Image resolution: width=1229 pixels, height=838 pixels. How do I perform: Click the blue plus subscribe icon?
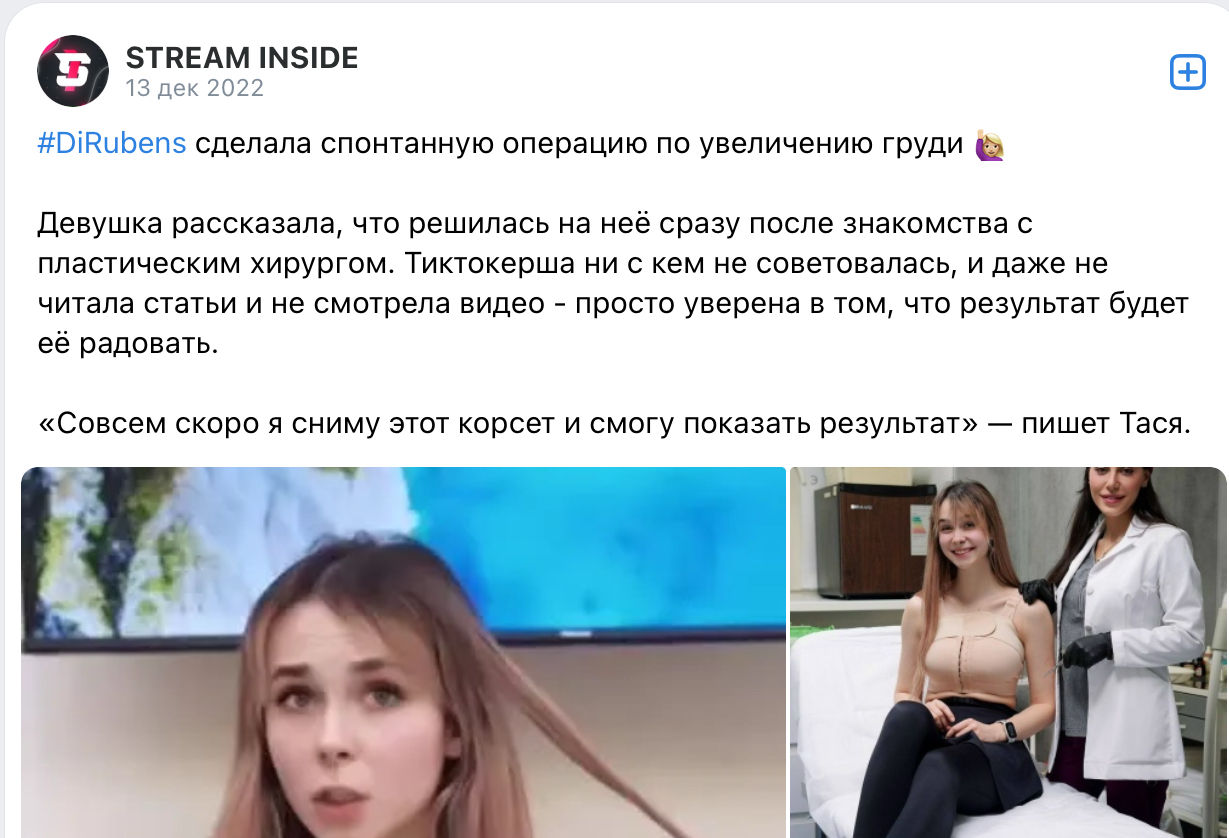click(x=1187, y=72)
